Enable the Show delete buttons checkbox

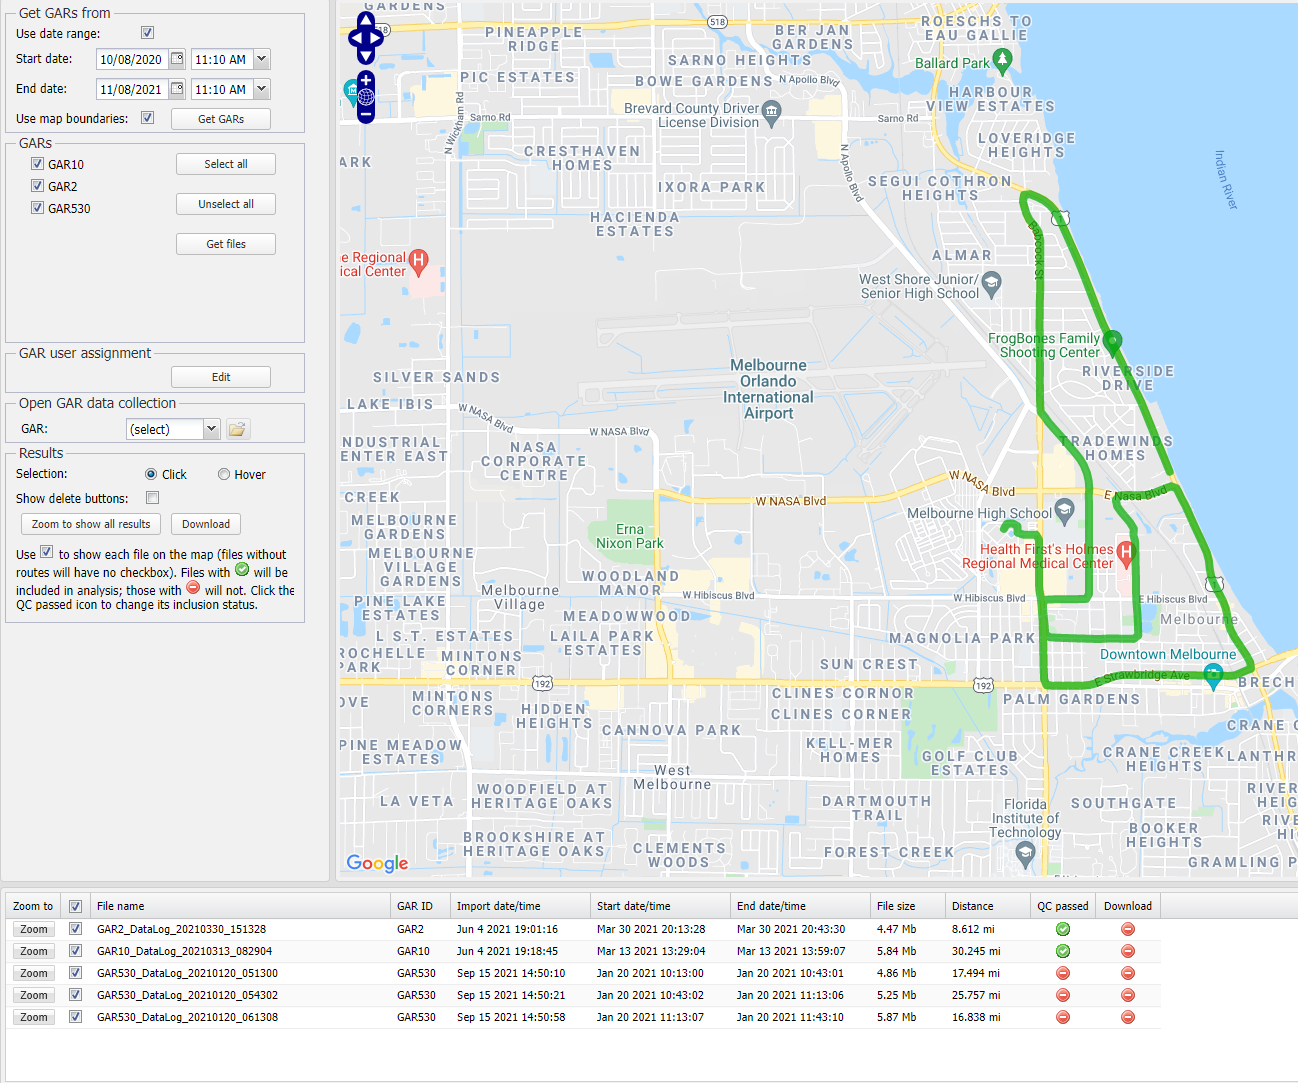pyautogui.click(x=153, y=498)
